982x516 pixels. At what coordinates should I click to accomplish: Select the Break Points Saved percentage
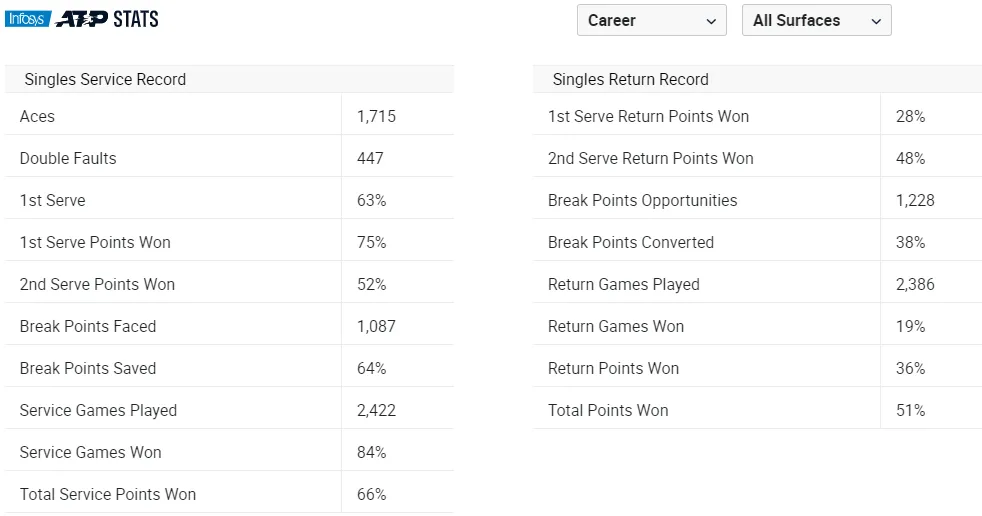point(371,368)
